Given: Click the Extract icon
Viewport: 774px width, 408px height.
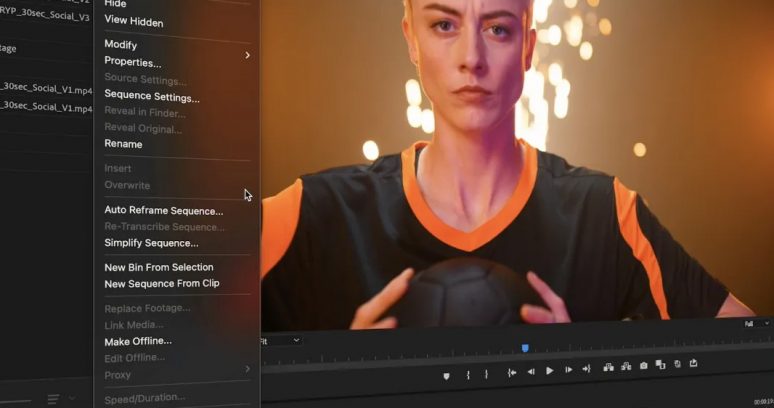Looking at the screenshot, I should [626, 367].
